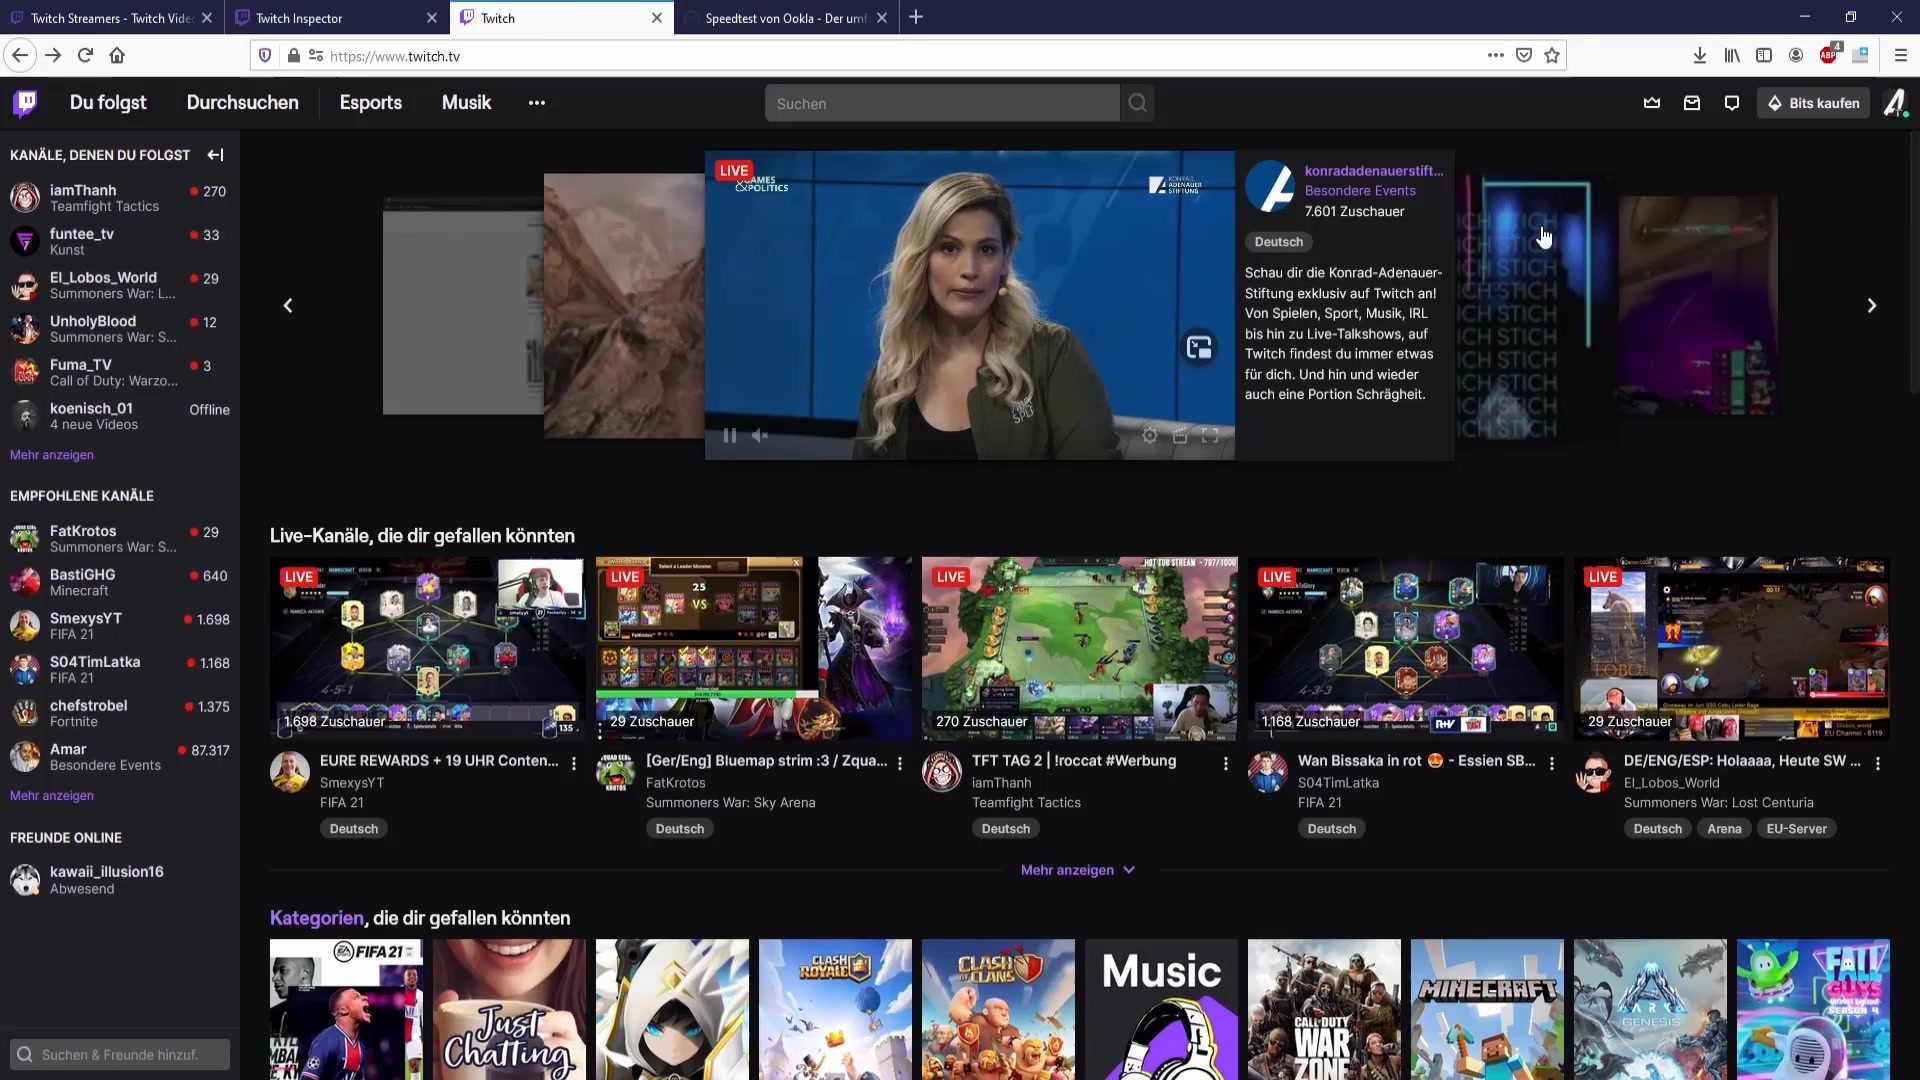Screen dimensions: 1920x1080
Task: Open 'Mehr anzeigen' under Empfohlene Kanäle
Action: click(x=51, y=795)
